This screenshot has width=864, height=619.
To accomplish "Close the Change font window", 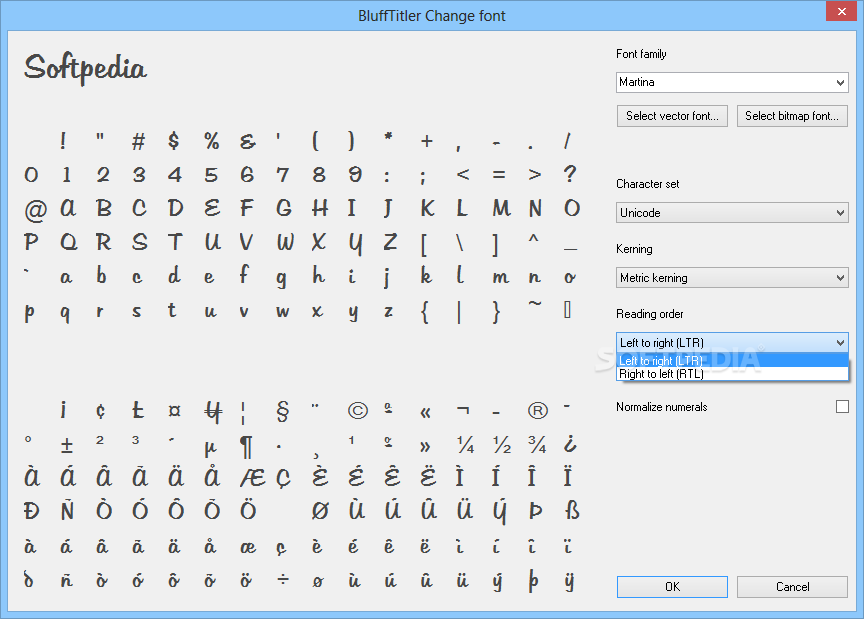I will point(841,11).
